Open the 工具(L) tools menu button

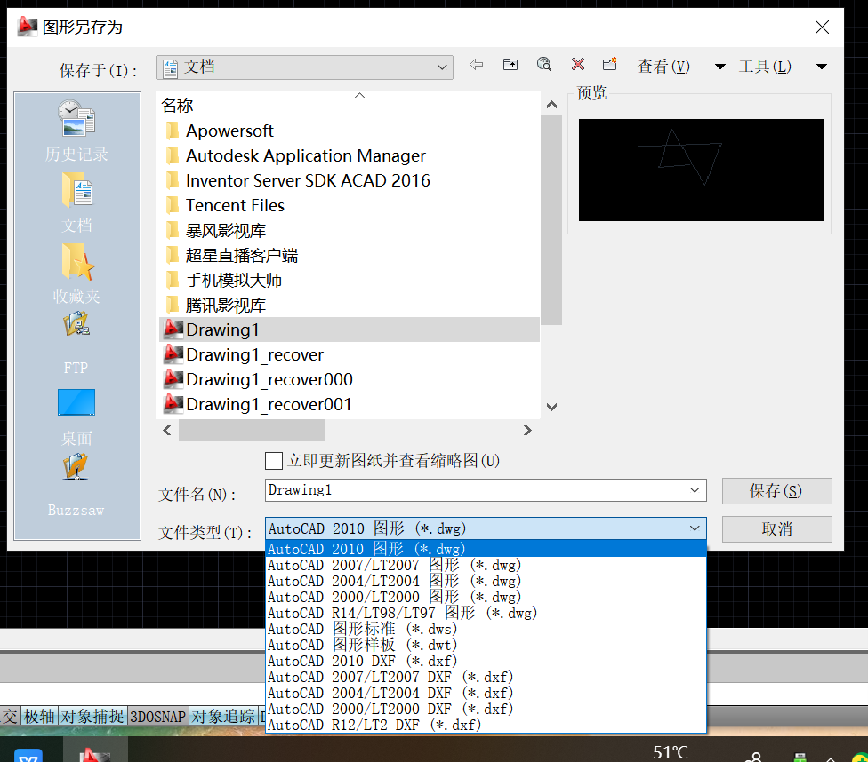tap(765, 67)
